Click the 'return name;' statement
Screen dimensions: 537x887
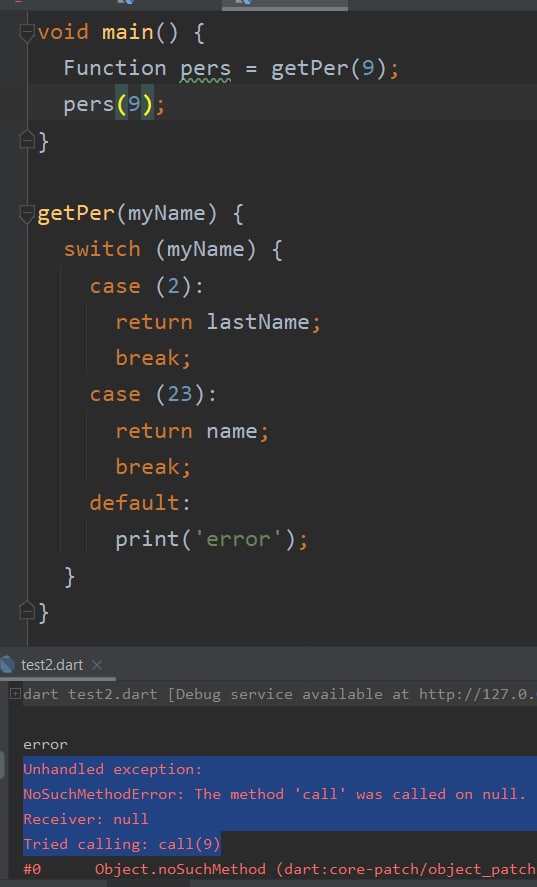tap(192, 432)
